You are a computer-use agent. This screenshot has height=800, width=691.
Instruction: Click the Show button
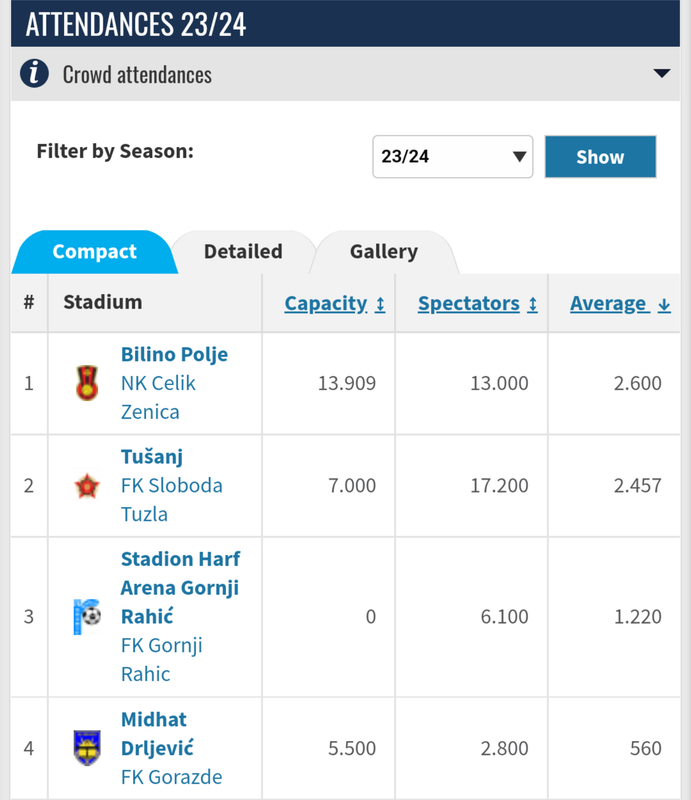pos(600,157)
